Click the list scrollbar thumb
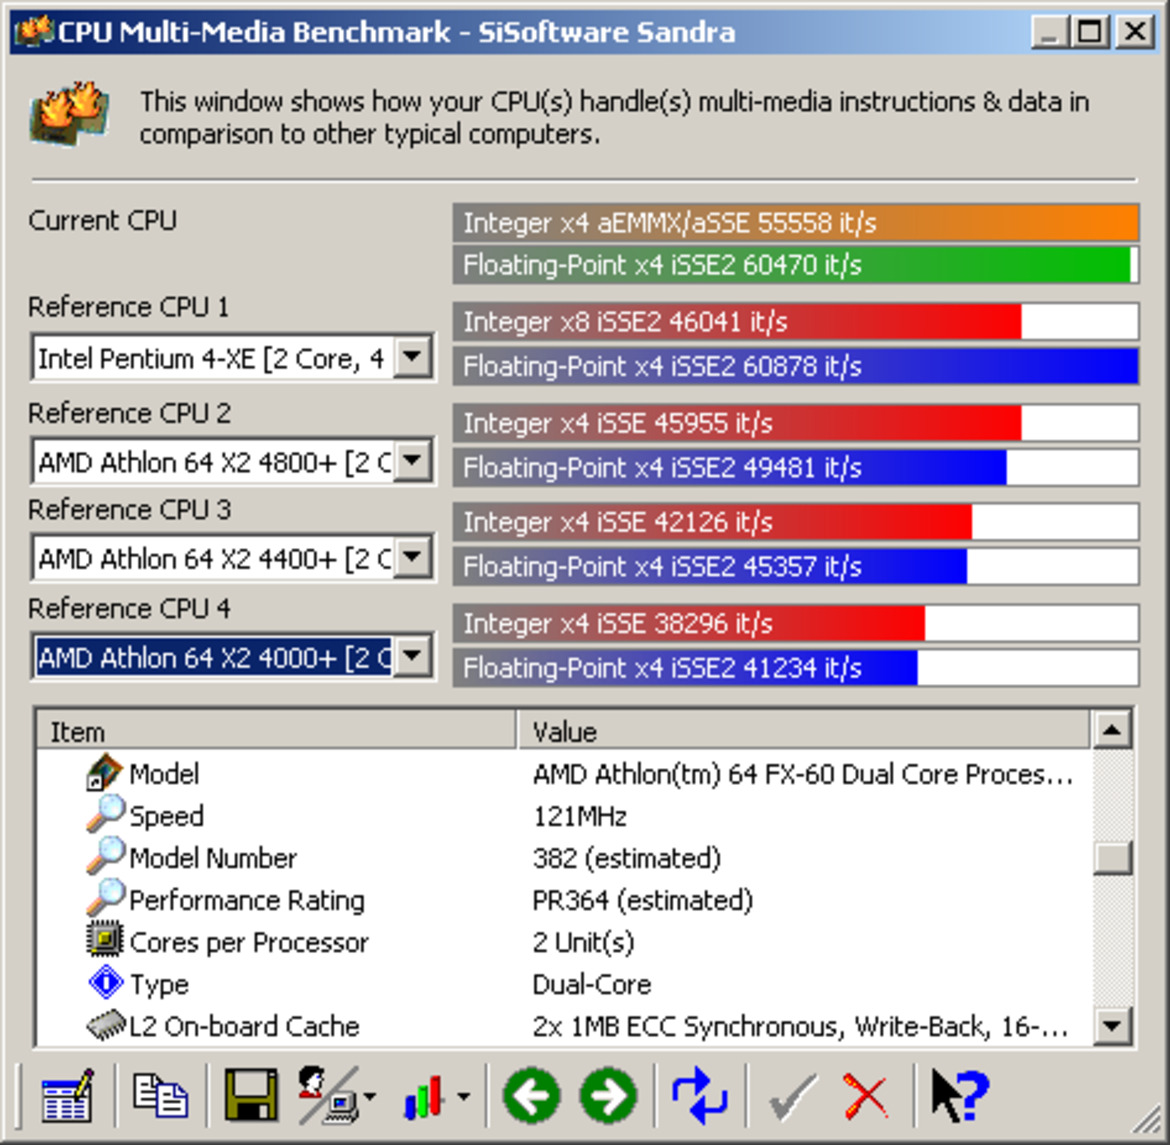Screen dimensions: 1170x1145 click(1112, 857)
